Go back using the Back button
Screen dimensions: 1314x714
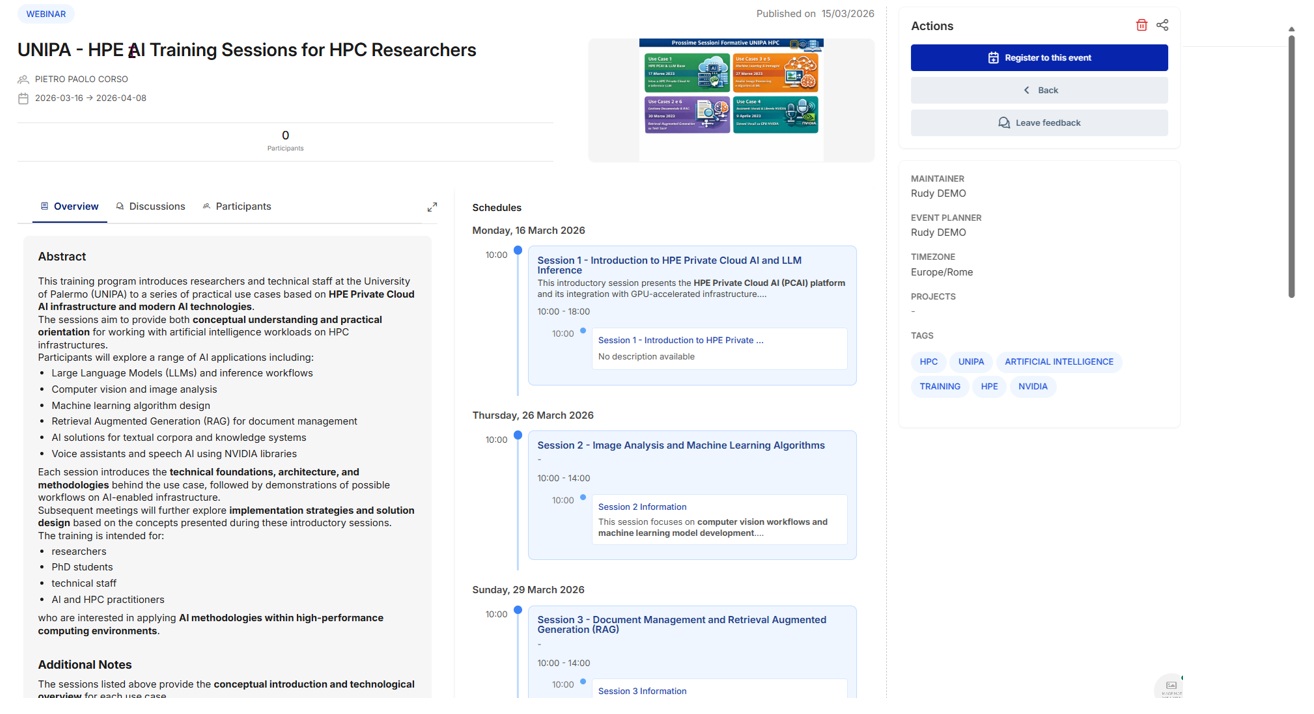coord(1039,90)
